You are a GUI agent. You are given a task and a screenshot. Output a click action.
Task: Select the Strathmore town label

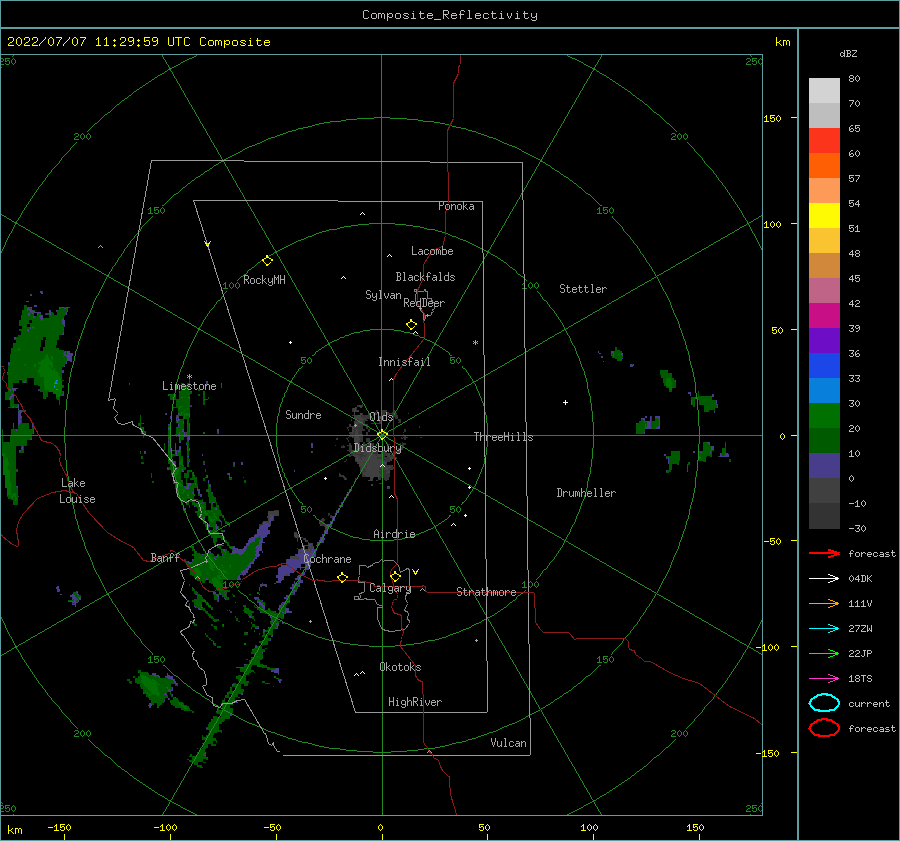tap(486, 592)
